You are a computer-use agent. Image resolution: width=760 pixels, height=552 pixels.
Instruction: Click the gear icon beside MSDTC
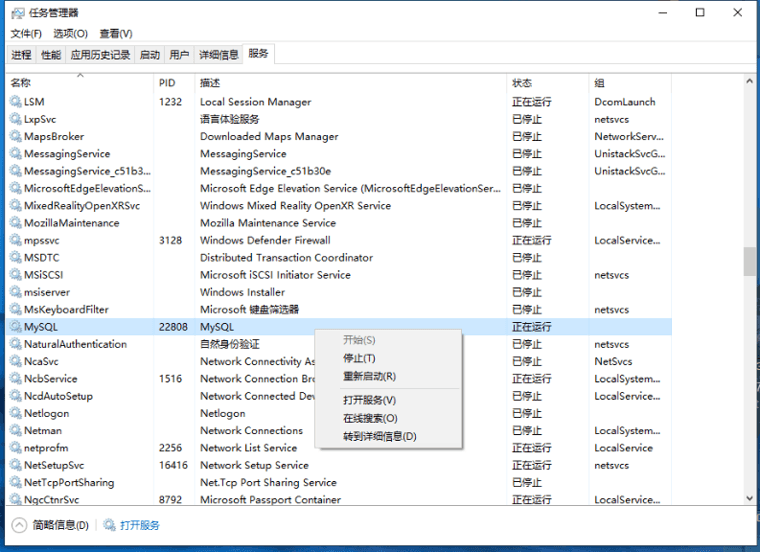(16, 258)
